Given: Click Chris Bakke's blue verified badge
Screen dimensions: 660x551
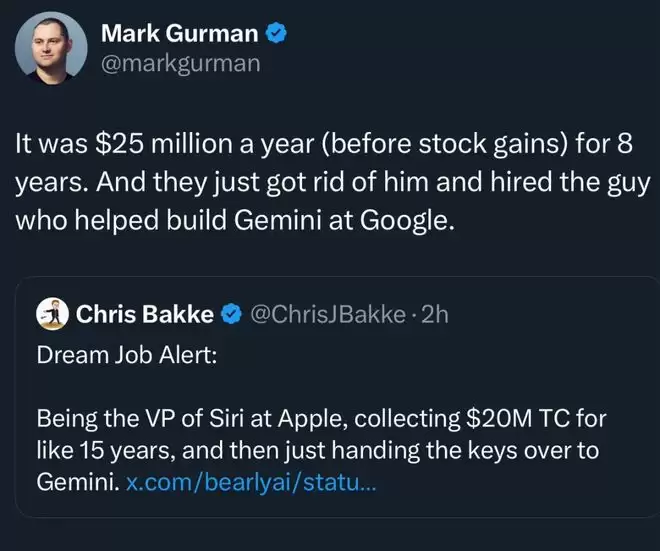Looking at the screenshot, I should point(231,315).
